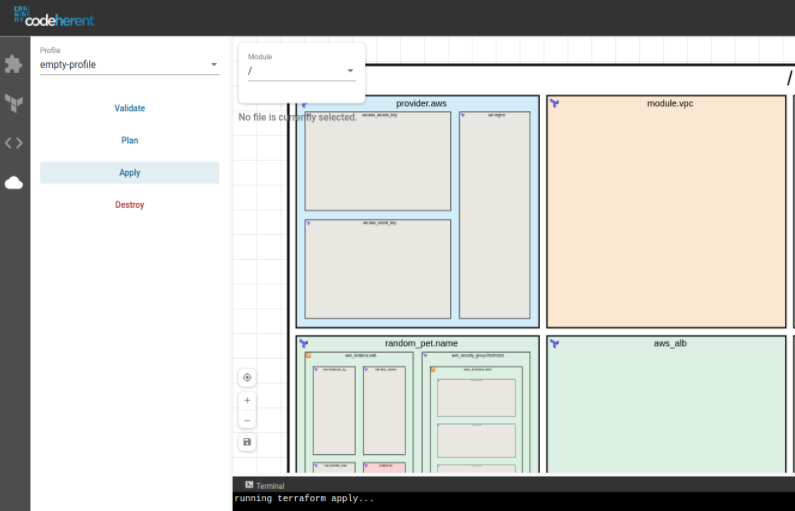The image size is (795, 511).
Task: Select the random_pet.name node title
Action: 421,343
